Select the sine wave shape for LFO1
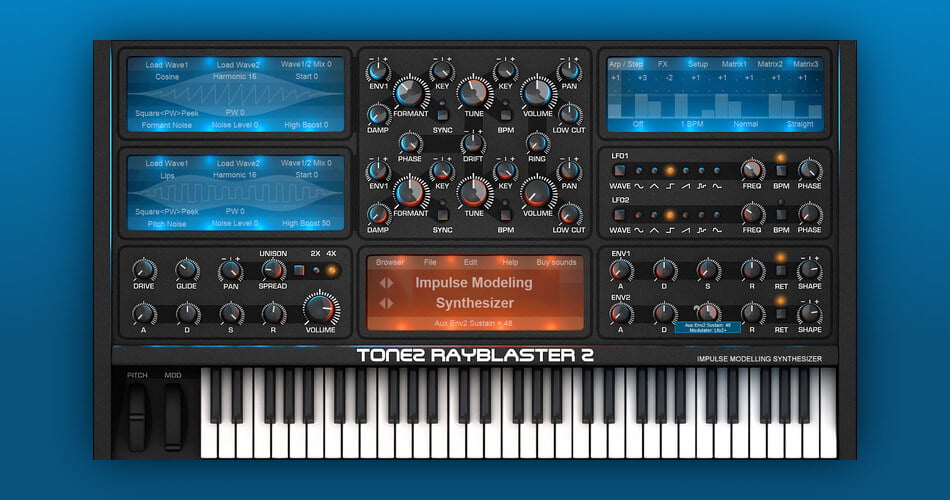Screen dimensions: 950x500 tap(639, 171)
